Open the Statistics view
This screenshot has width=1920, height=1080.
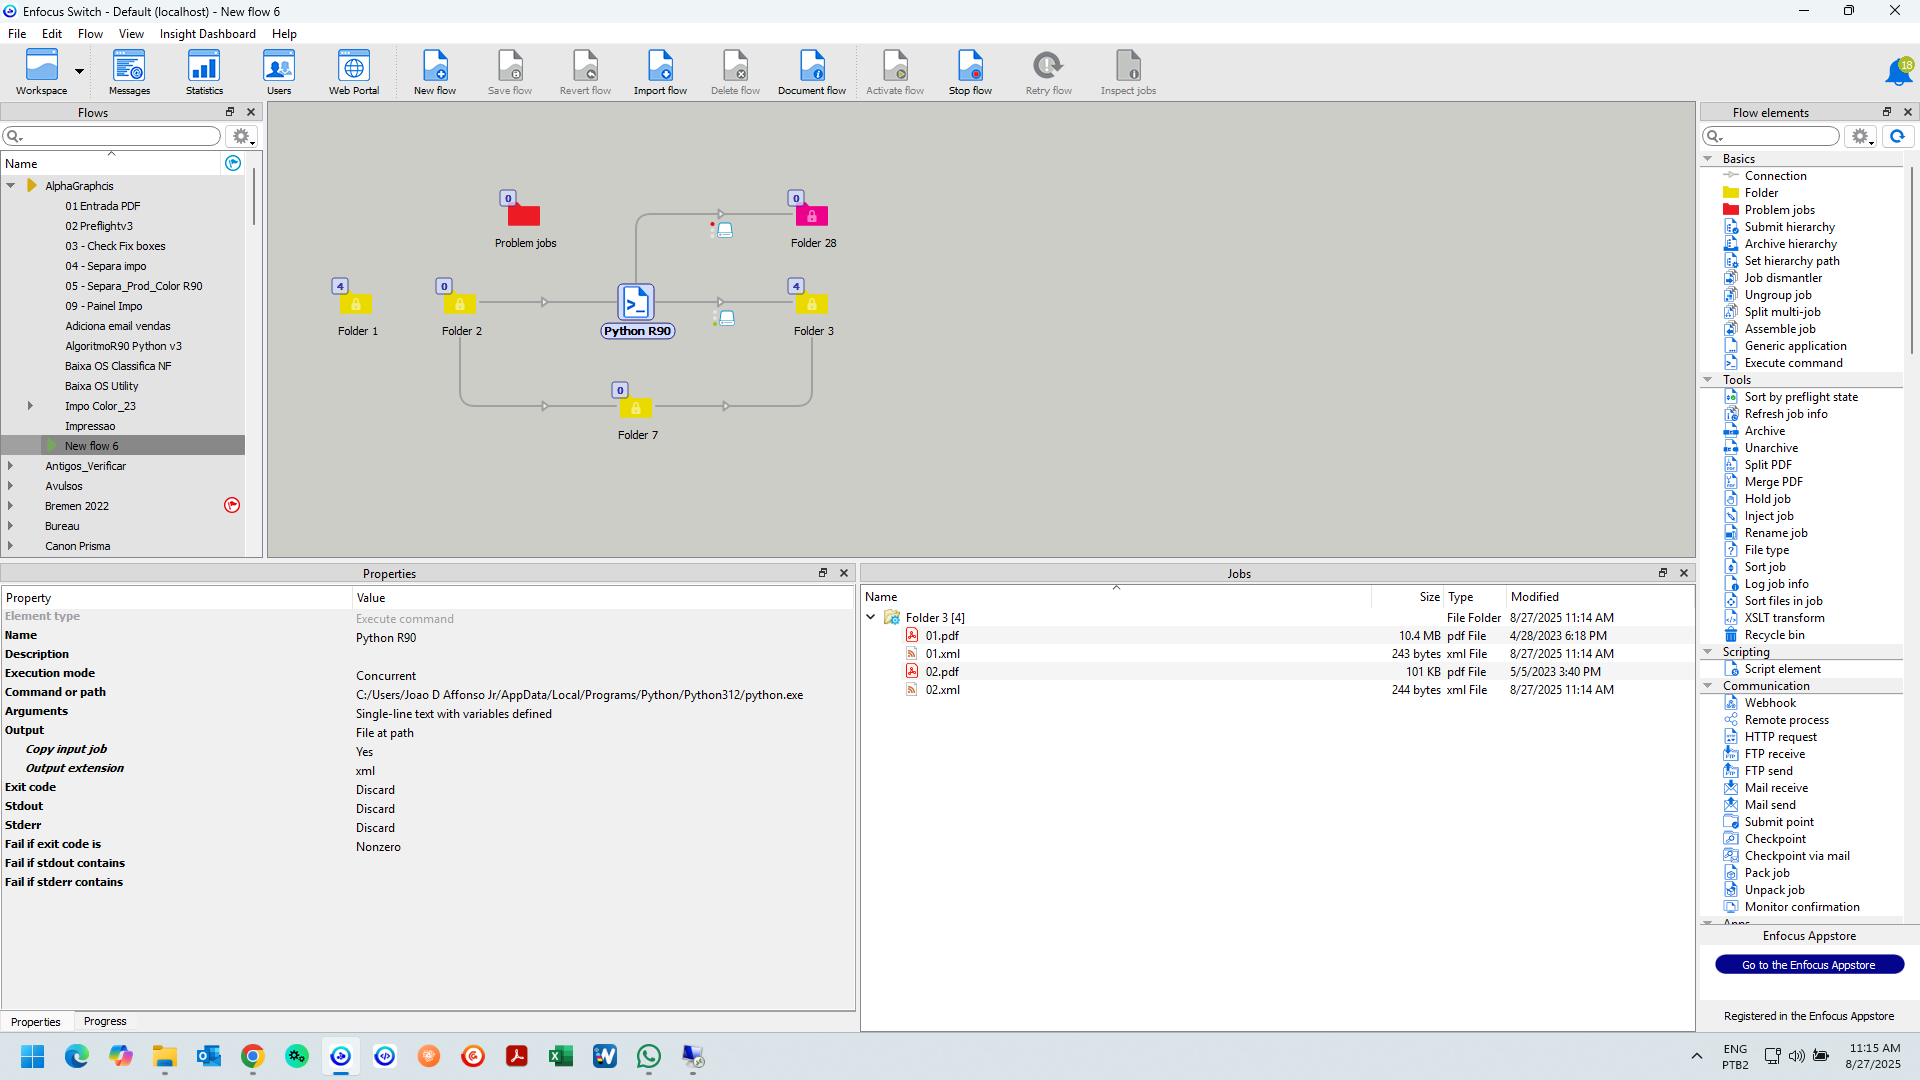[204, 72]
